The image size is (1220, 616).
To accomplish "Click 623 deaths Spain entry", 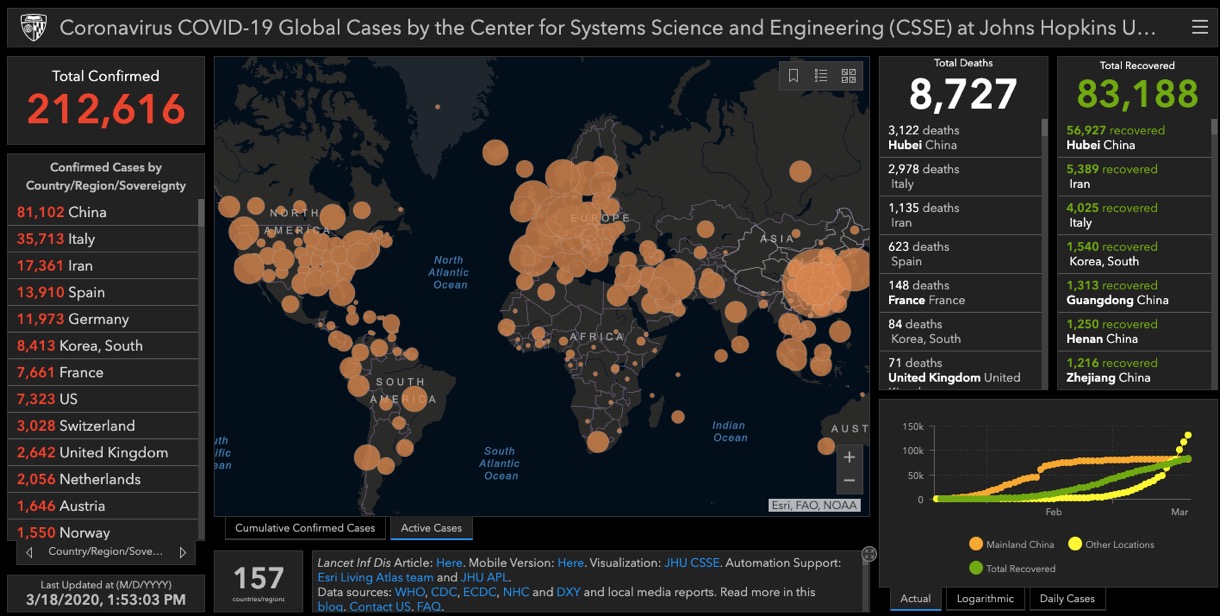I will (x=961, y=254).
